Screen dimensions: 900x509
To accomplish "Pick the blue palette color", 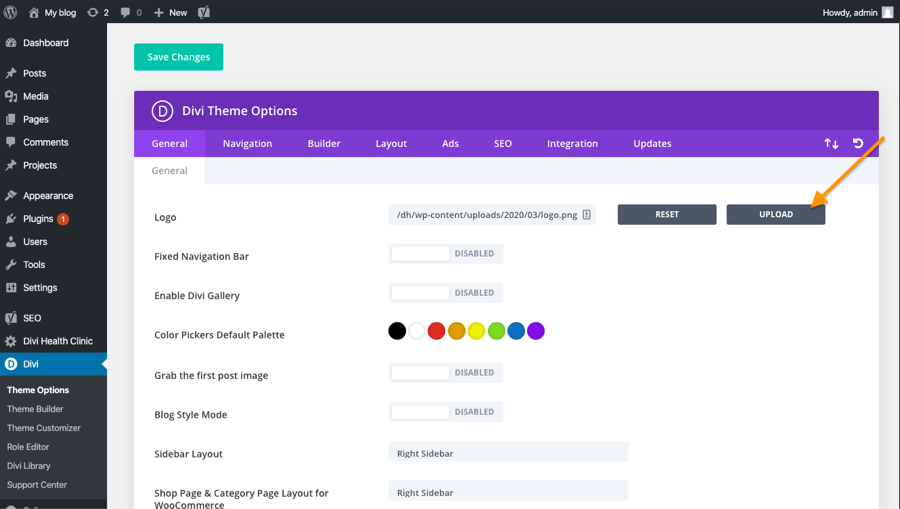I will click(x=516, y=331).
